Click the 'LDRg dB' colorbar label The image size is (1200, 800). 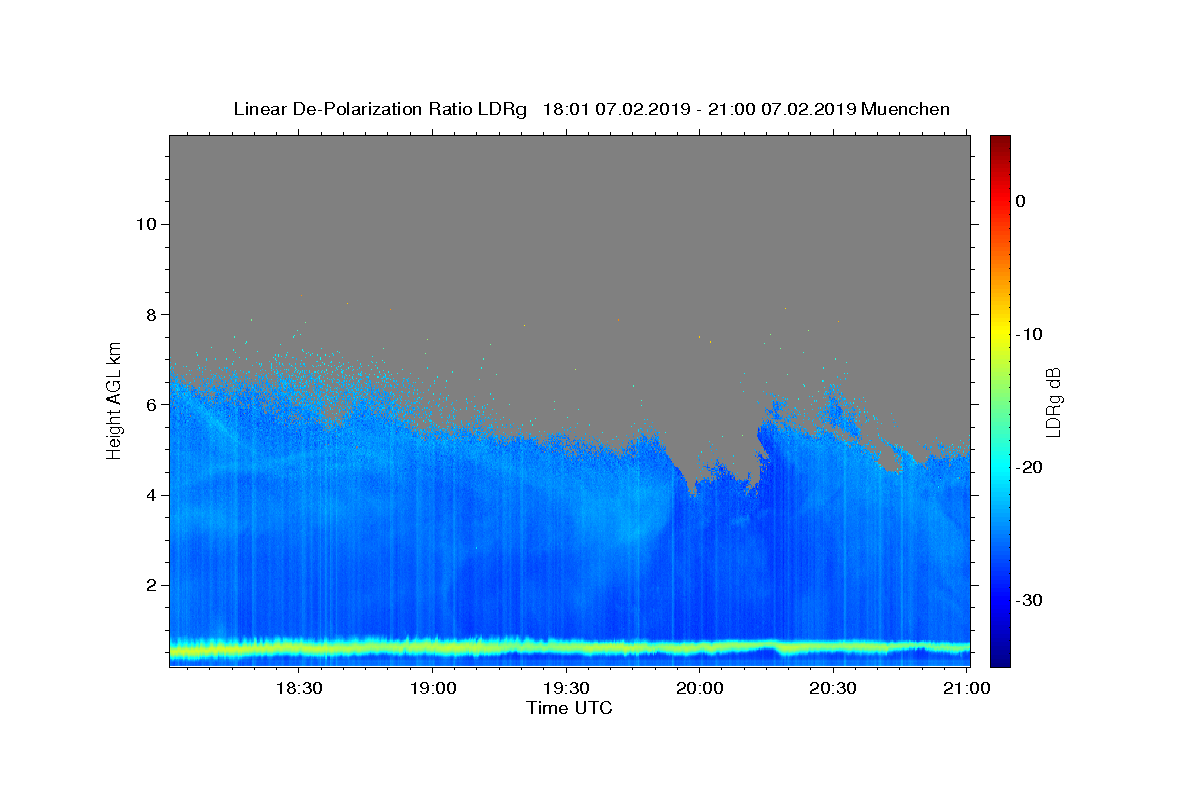coord(1053,402)
